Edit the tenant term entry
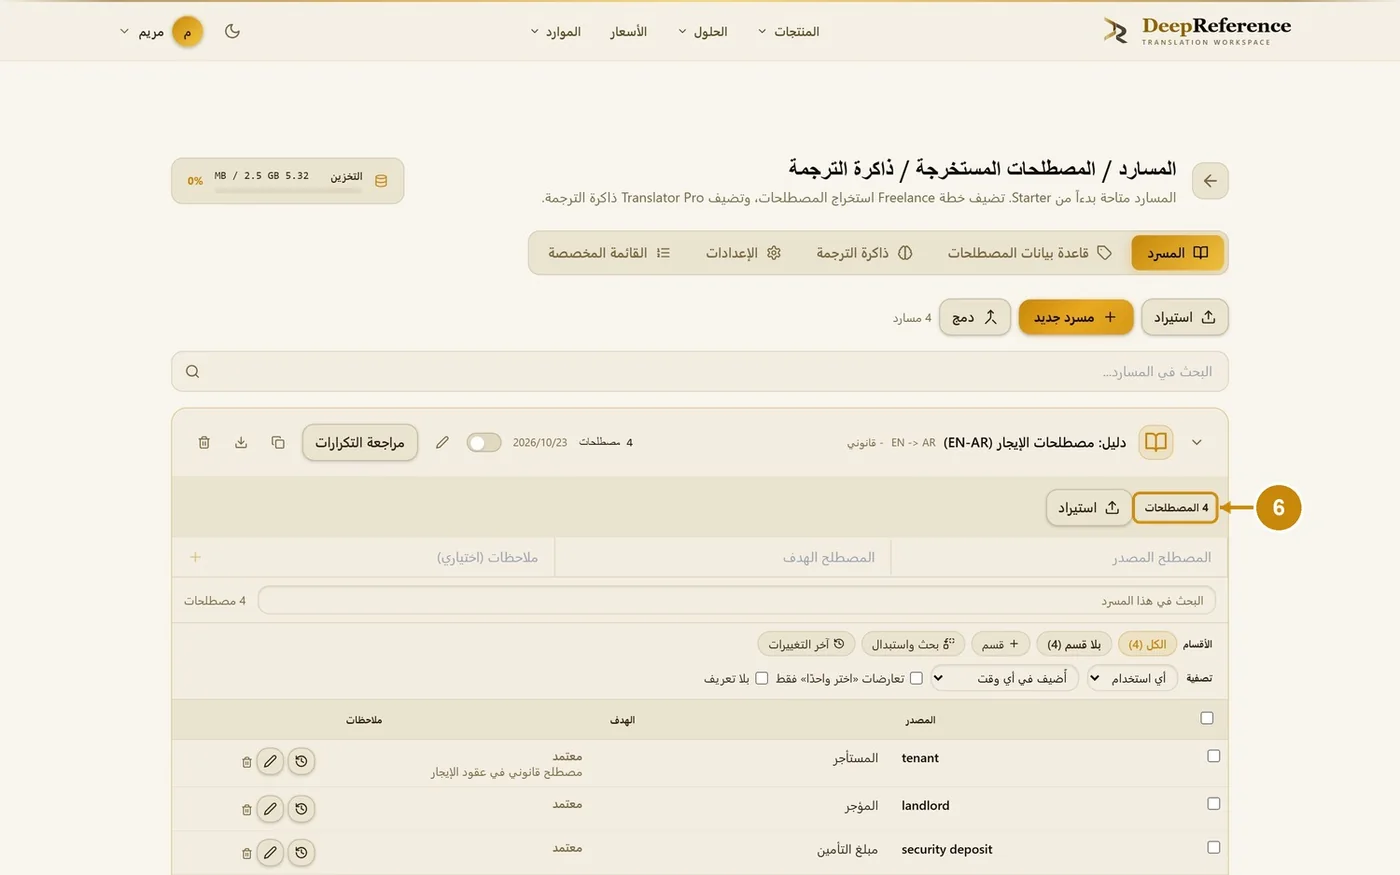Image resolution: width=1400 pixels, height=875 pixels. pyautogui.click(x=270, y=761)
